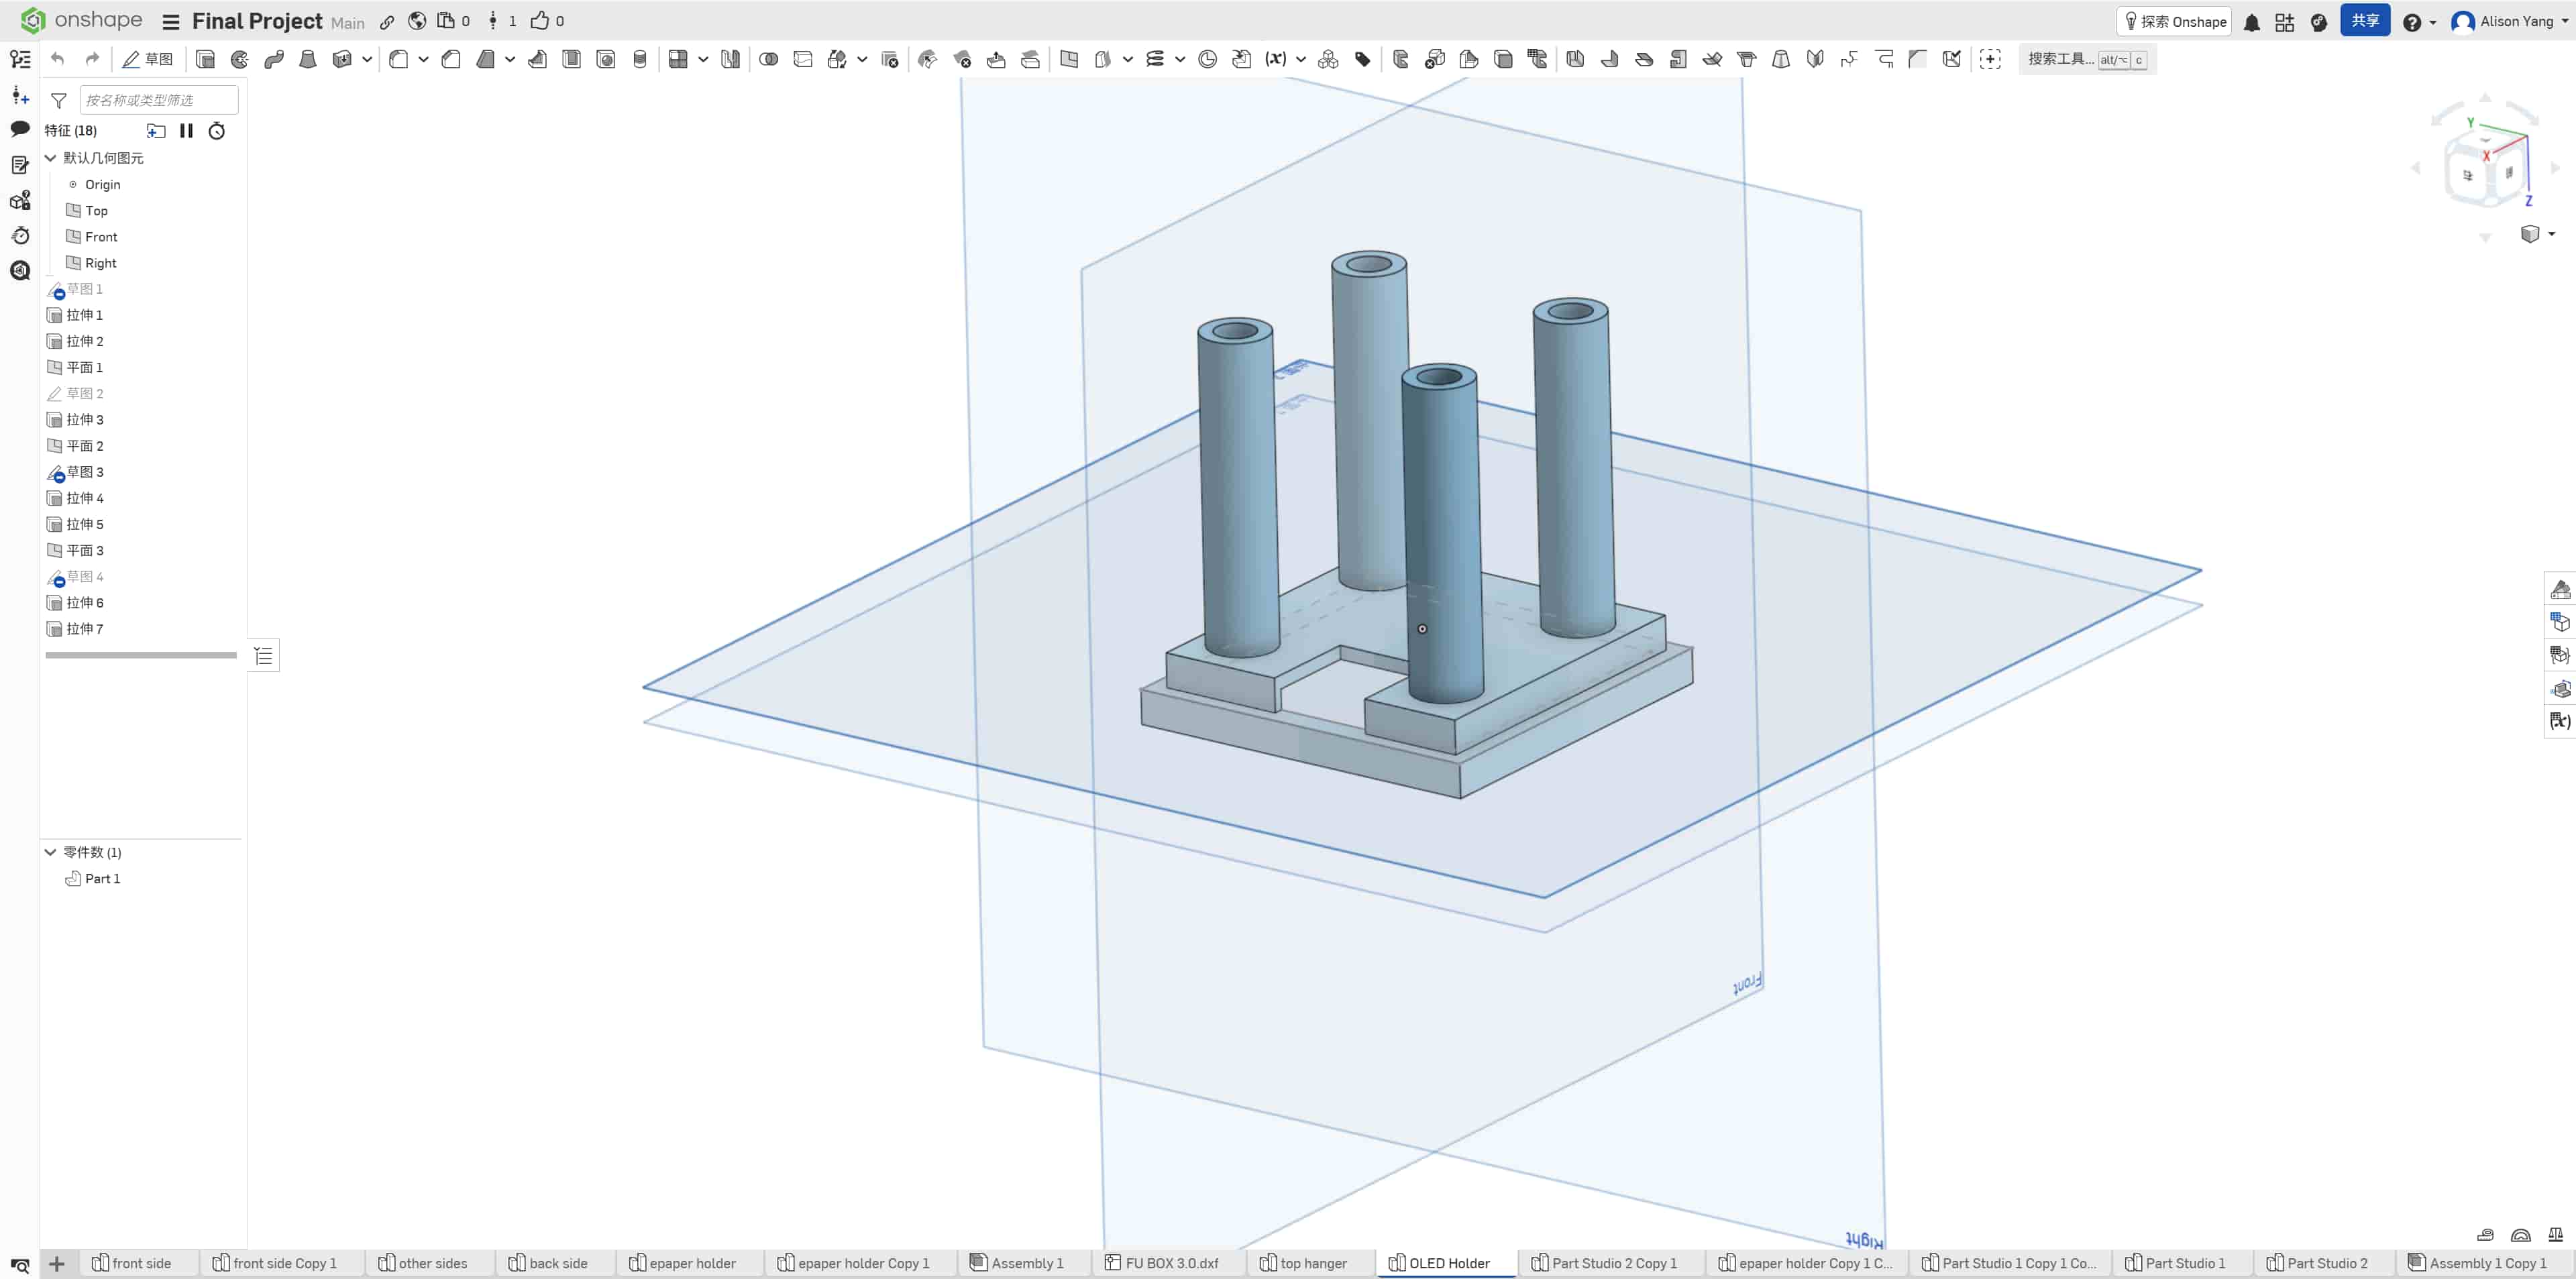
Task: Open the Helix dropdown arrow
Action: [1180, 59]
